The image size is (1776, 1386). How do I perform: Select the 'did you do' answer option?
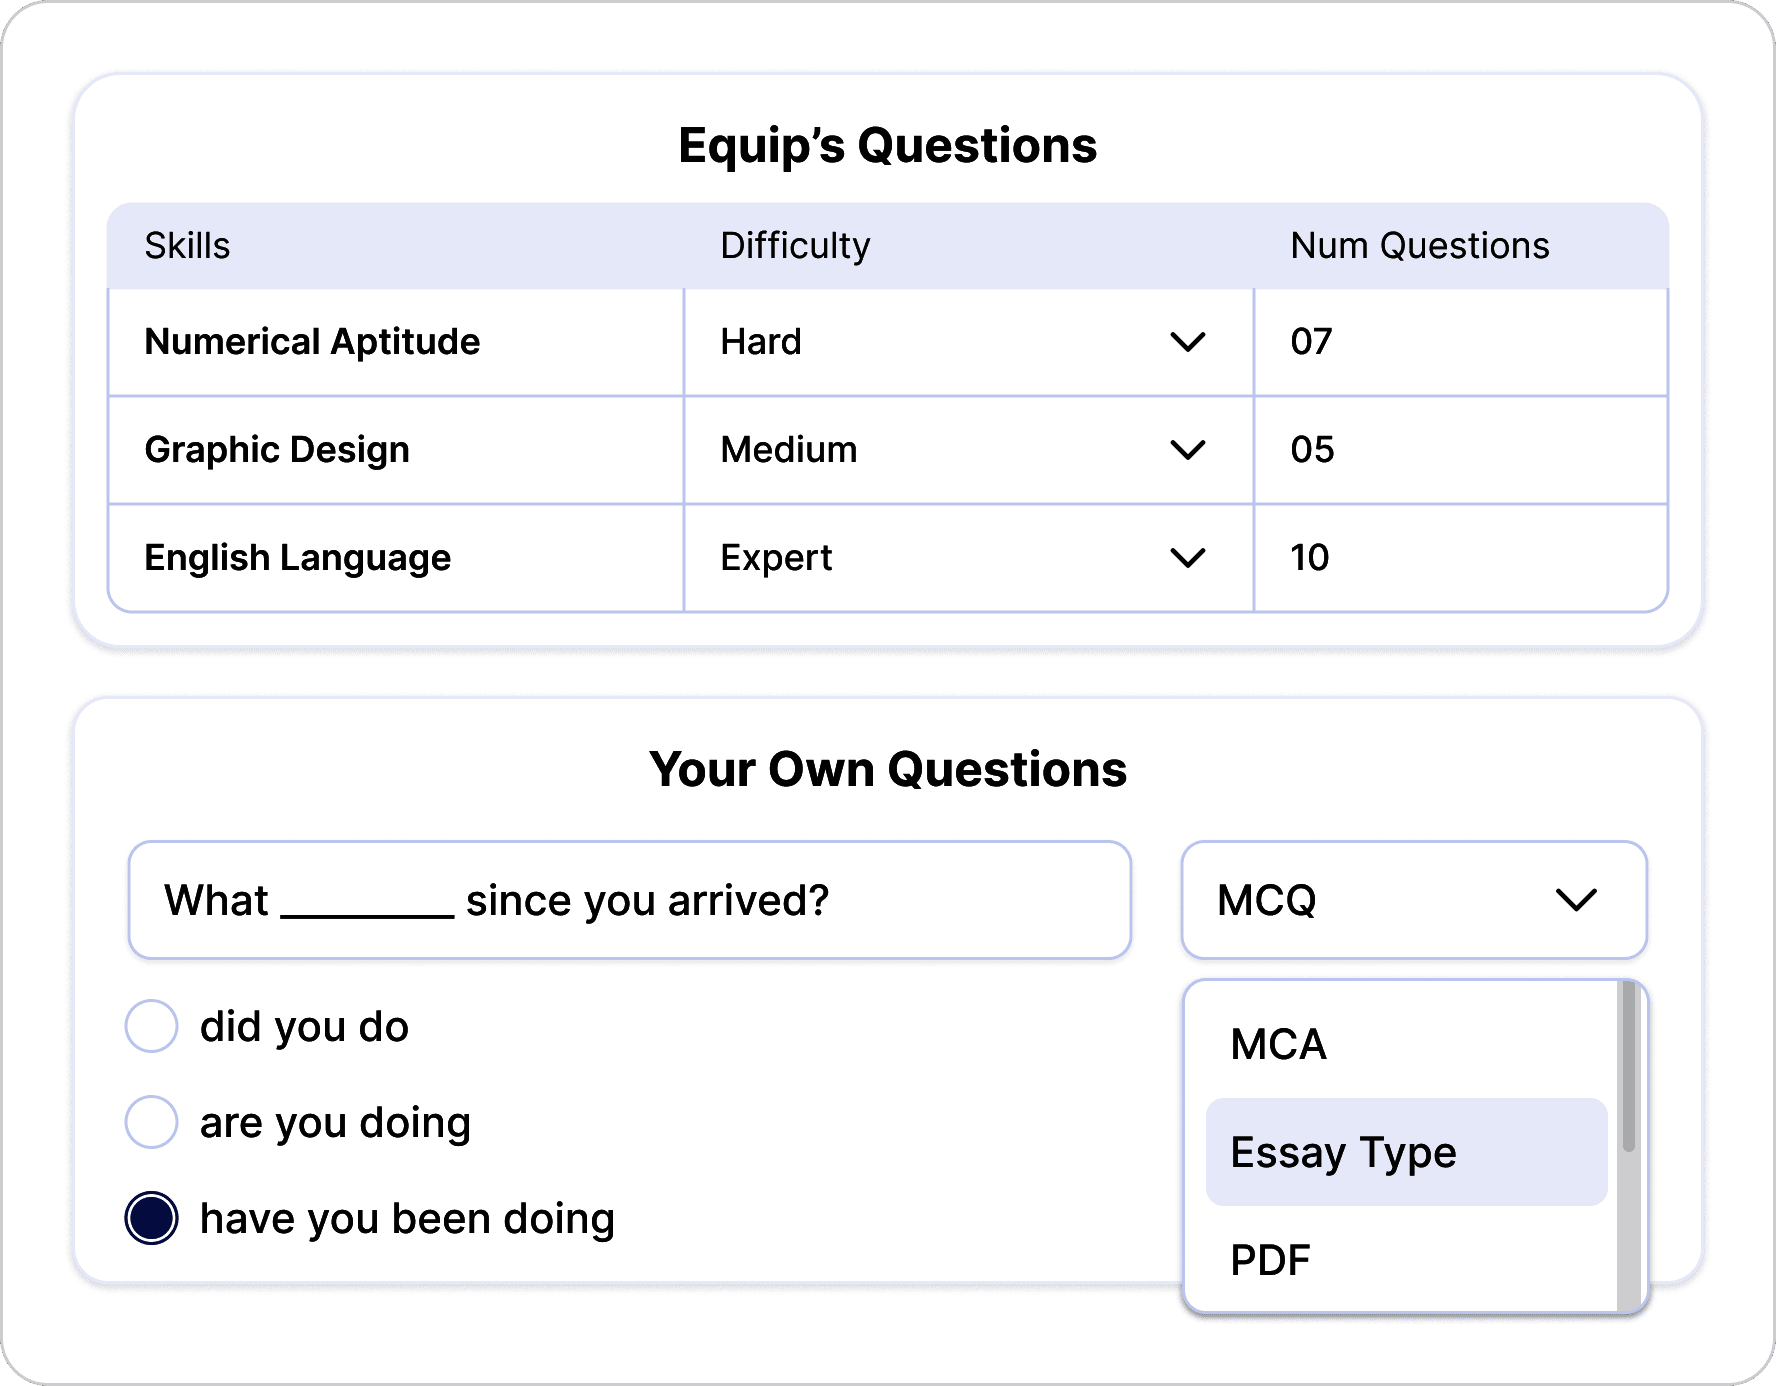point(151,1024)
